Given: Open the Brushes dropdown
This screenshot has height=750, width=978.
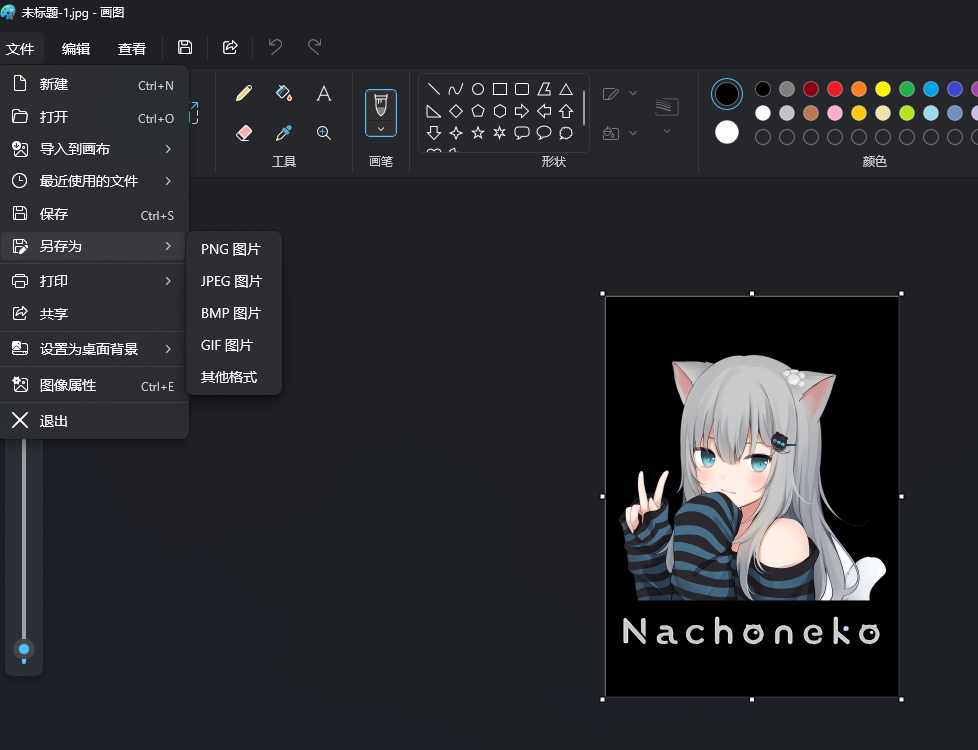Looking at the screenshot, I should click(x=381, y=128).
